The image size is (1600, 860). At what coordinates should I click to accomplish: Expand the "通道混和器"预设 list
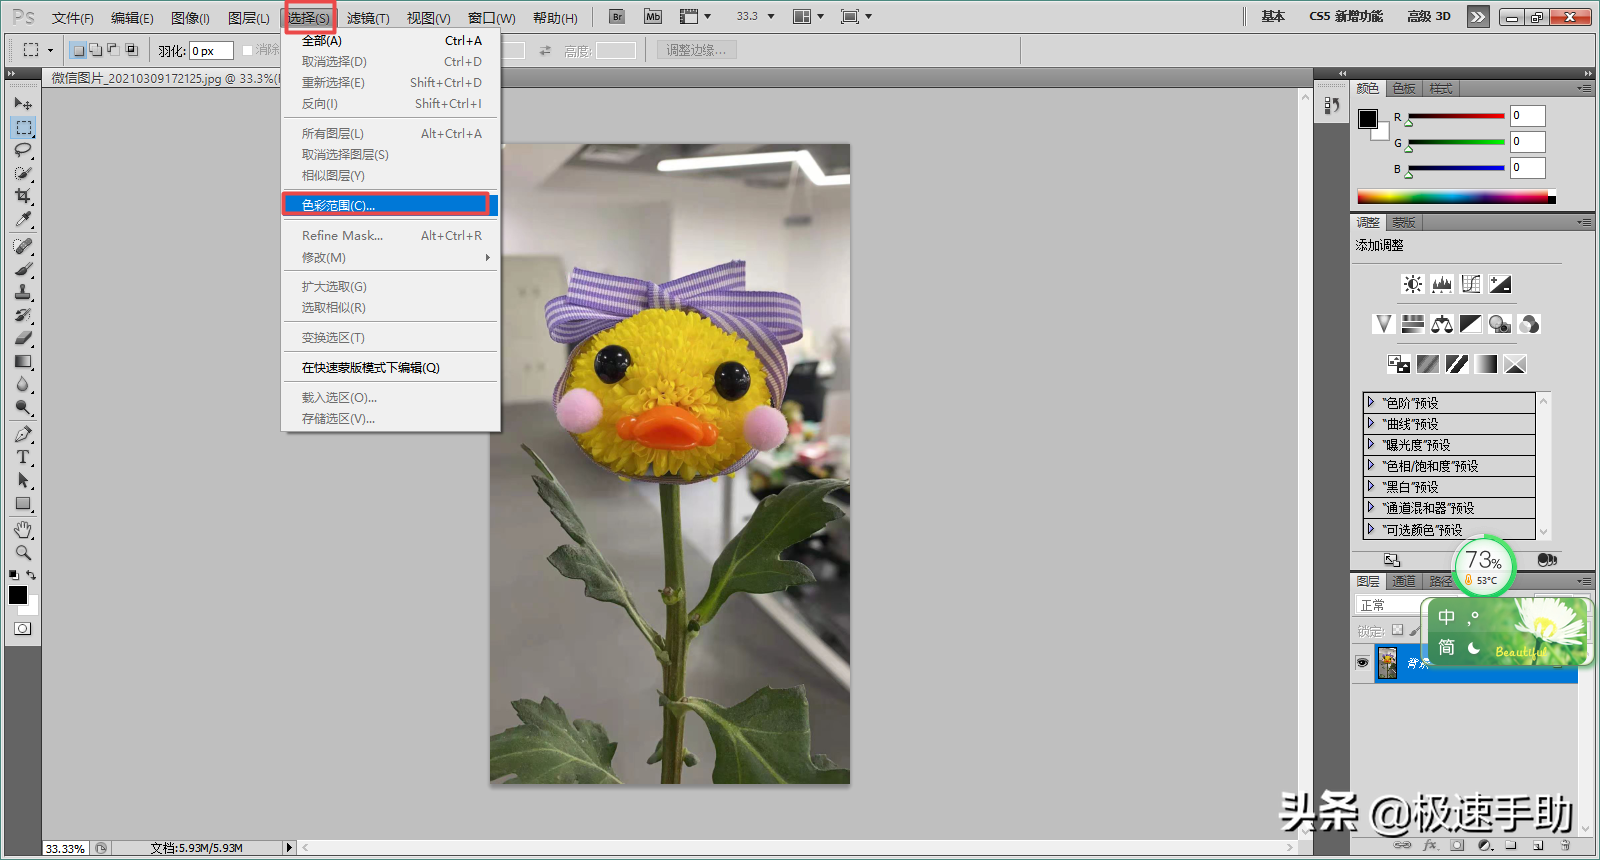point(1371,507)
